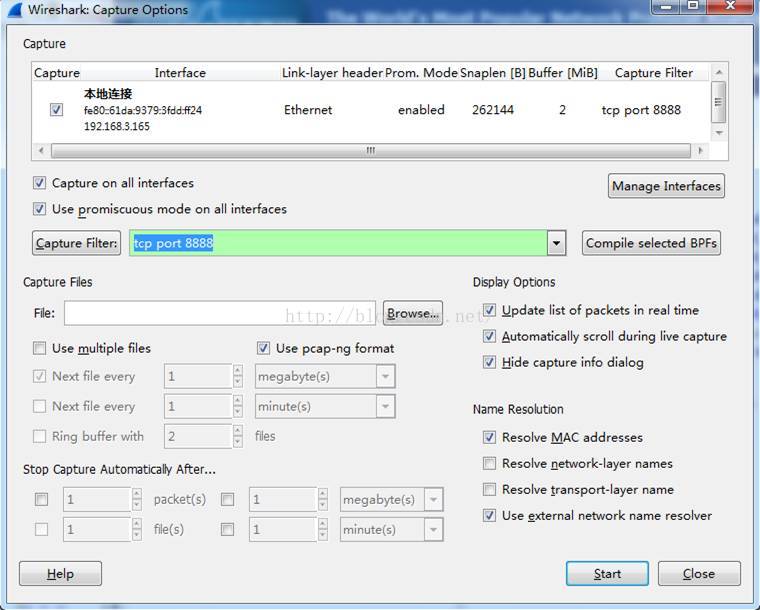This screenshot has width=760, height=610.
Task: Click tcp port 8888 cell in interface row
Action: point(641,110)
